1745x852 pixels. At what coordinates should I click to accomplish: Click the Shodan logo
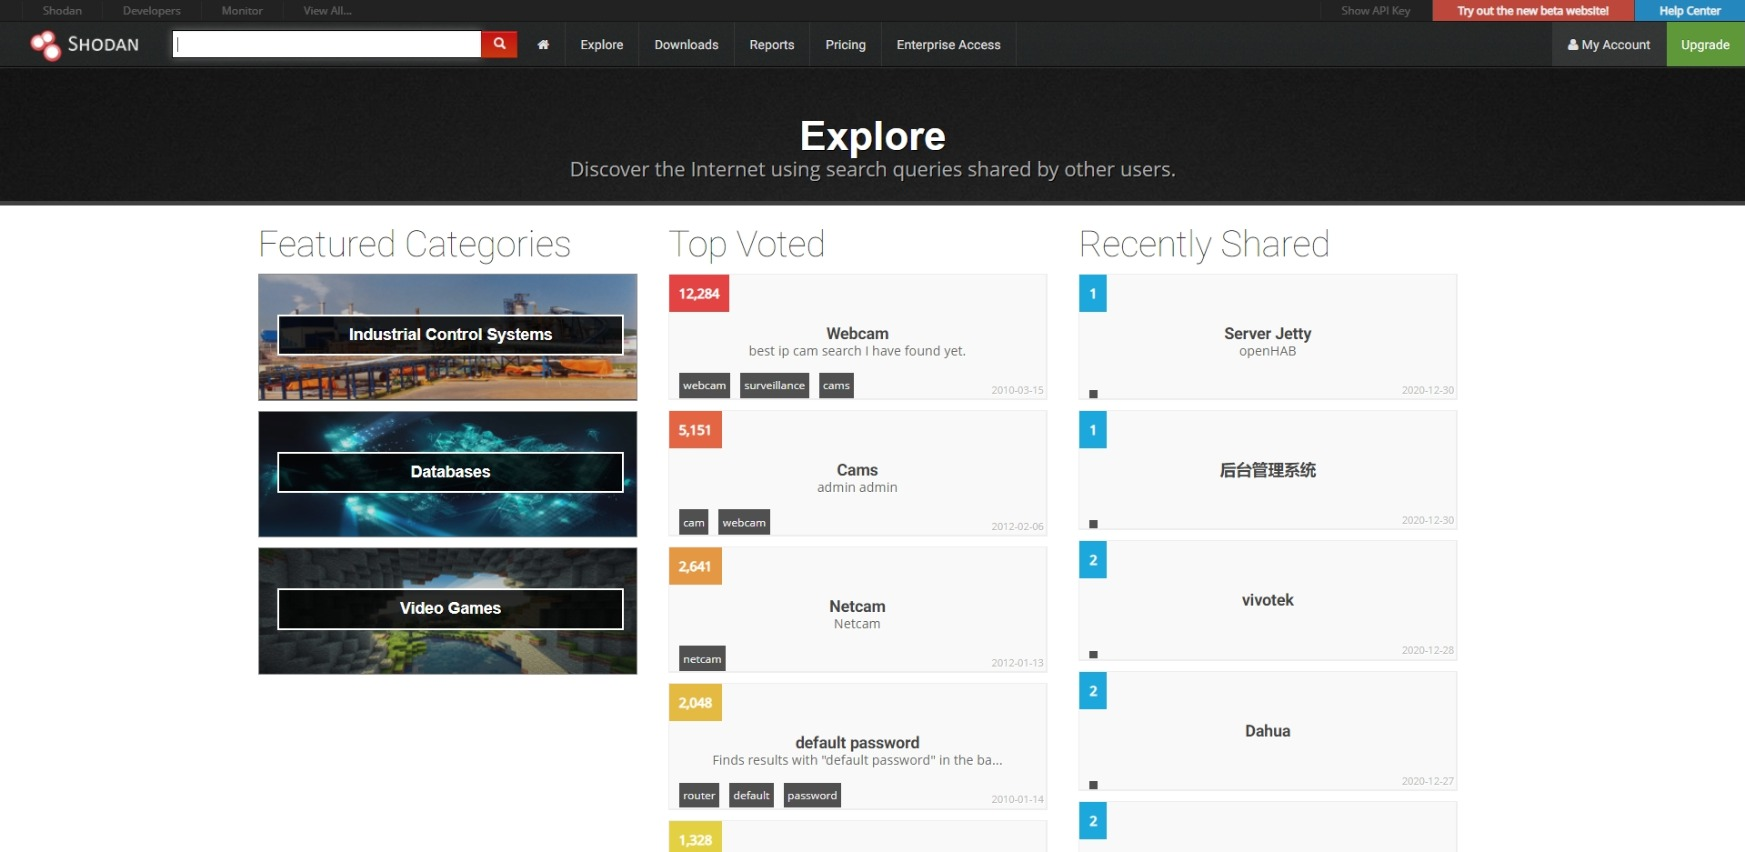[85, 45]
